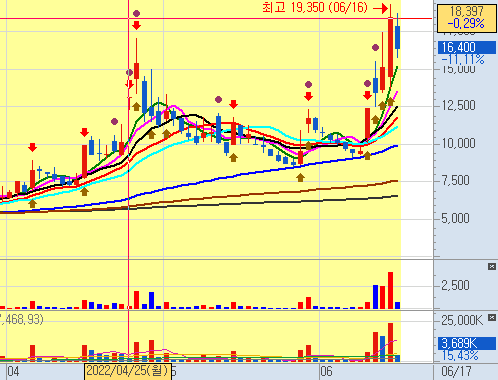Click the -11.11% change value
498x380 pixels.
coord(463,60)
